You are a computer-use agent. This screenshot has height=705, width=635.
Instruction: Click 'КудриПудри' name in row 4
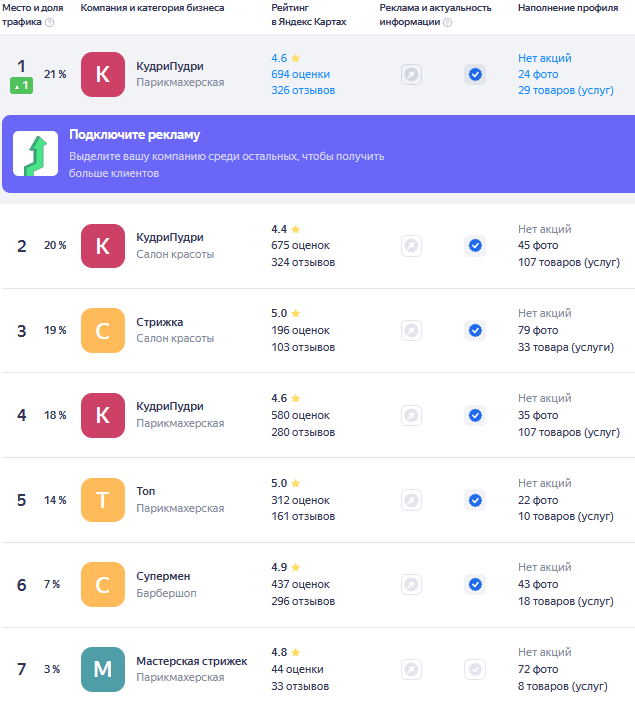tap(170, 406)
